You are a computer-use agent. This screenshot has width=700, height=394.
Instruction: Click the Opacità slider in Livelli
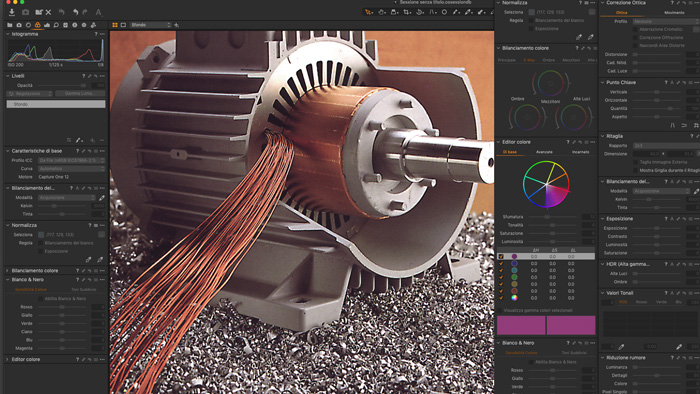pyautogui.click(x=62, y=85)
